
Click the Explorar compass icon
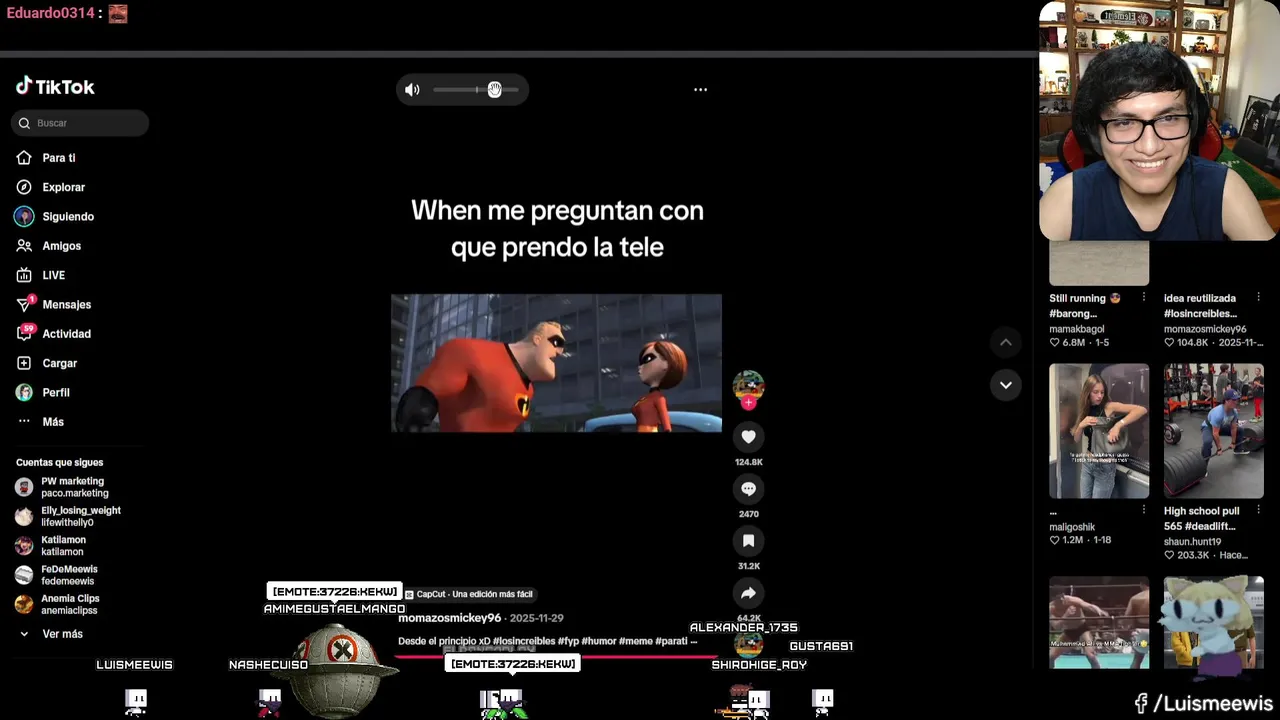click(24, 187)
